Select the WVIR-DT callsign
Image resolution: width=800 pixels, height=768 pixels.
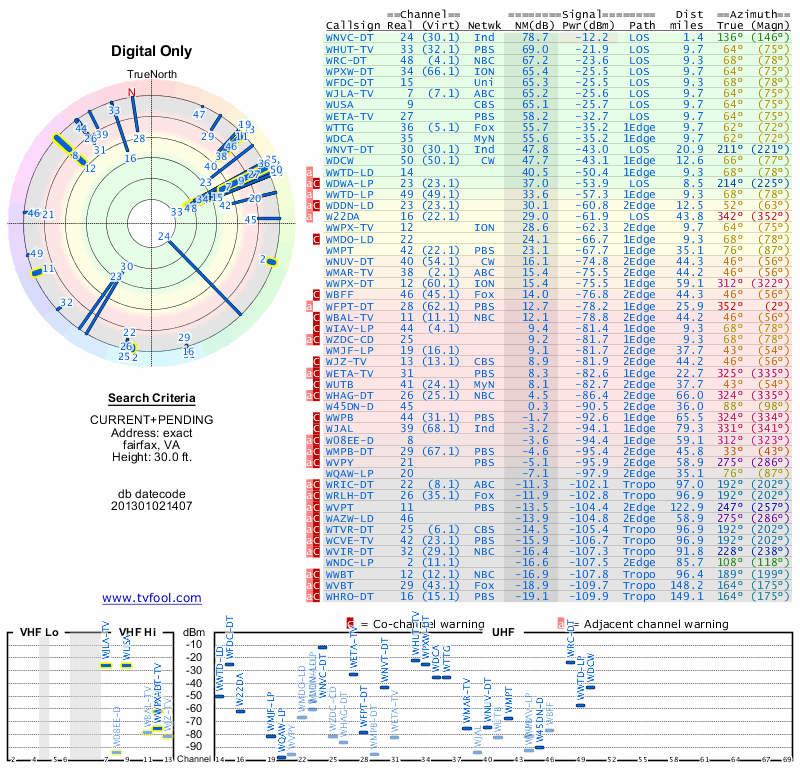[349, 552]
